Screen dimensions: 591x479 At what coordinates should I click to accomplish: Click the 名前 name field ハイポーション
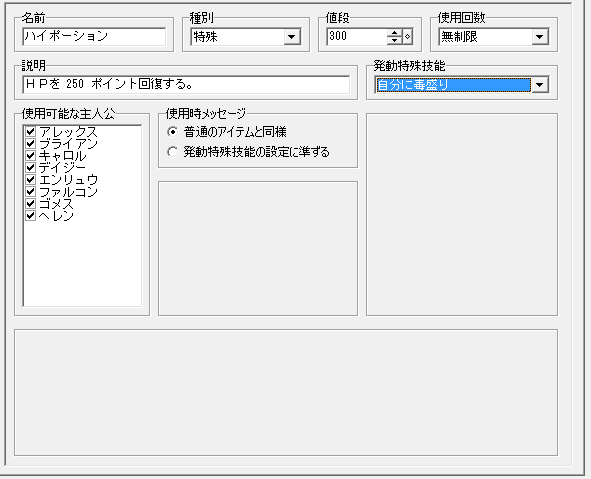(94, 37)
